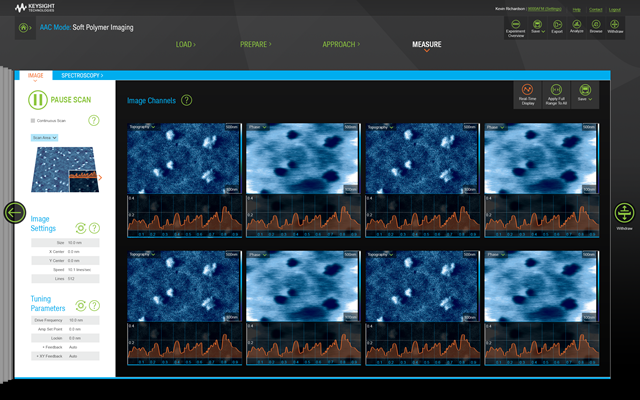Expand the first Topography channel dropdown

pyautogui.click(x=145, y=127)
